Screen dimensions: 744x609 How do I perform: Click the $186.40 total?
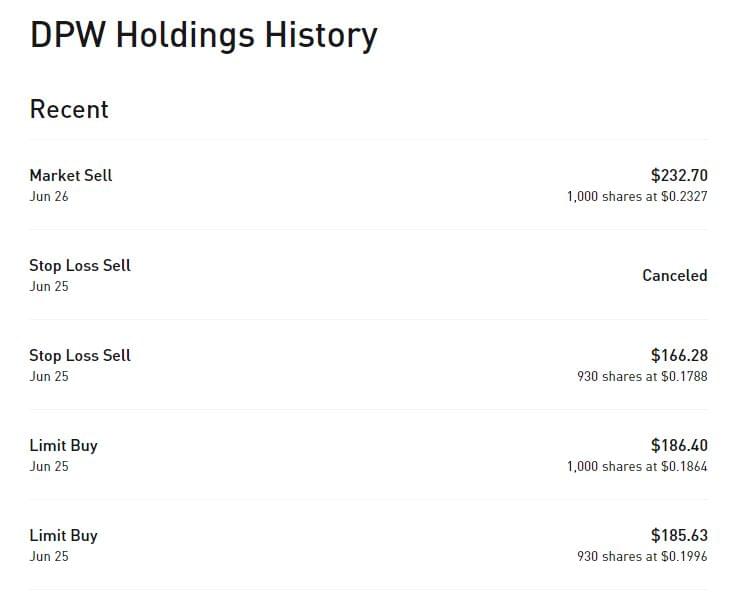678,445
